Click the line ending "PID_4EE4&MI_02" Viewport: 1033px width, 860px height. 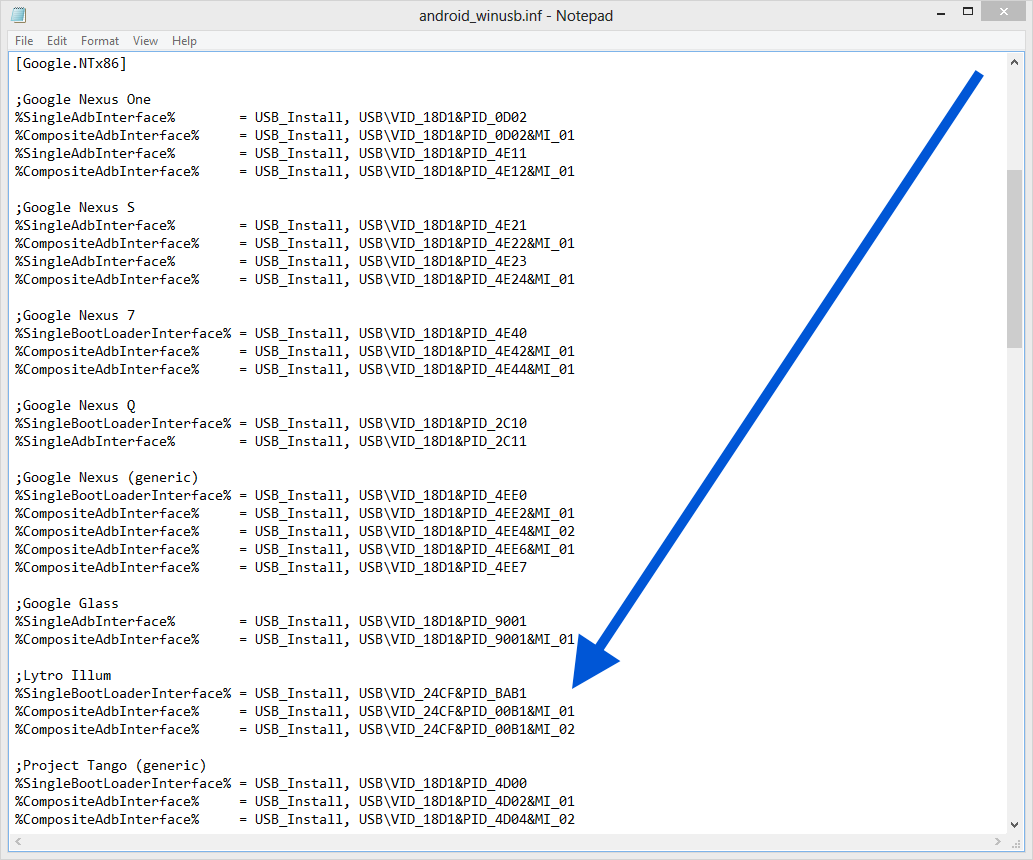click(x=294, y=531)
